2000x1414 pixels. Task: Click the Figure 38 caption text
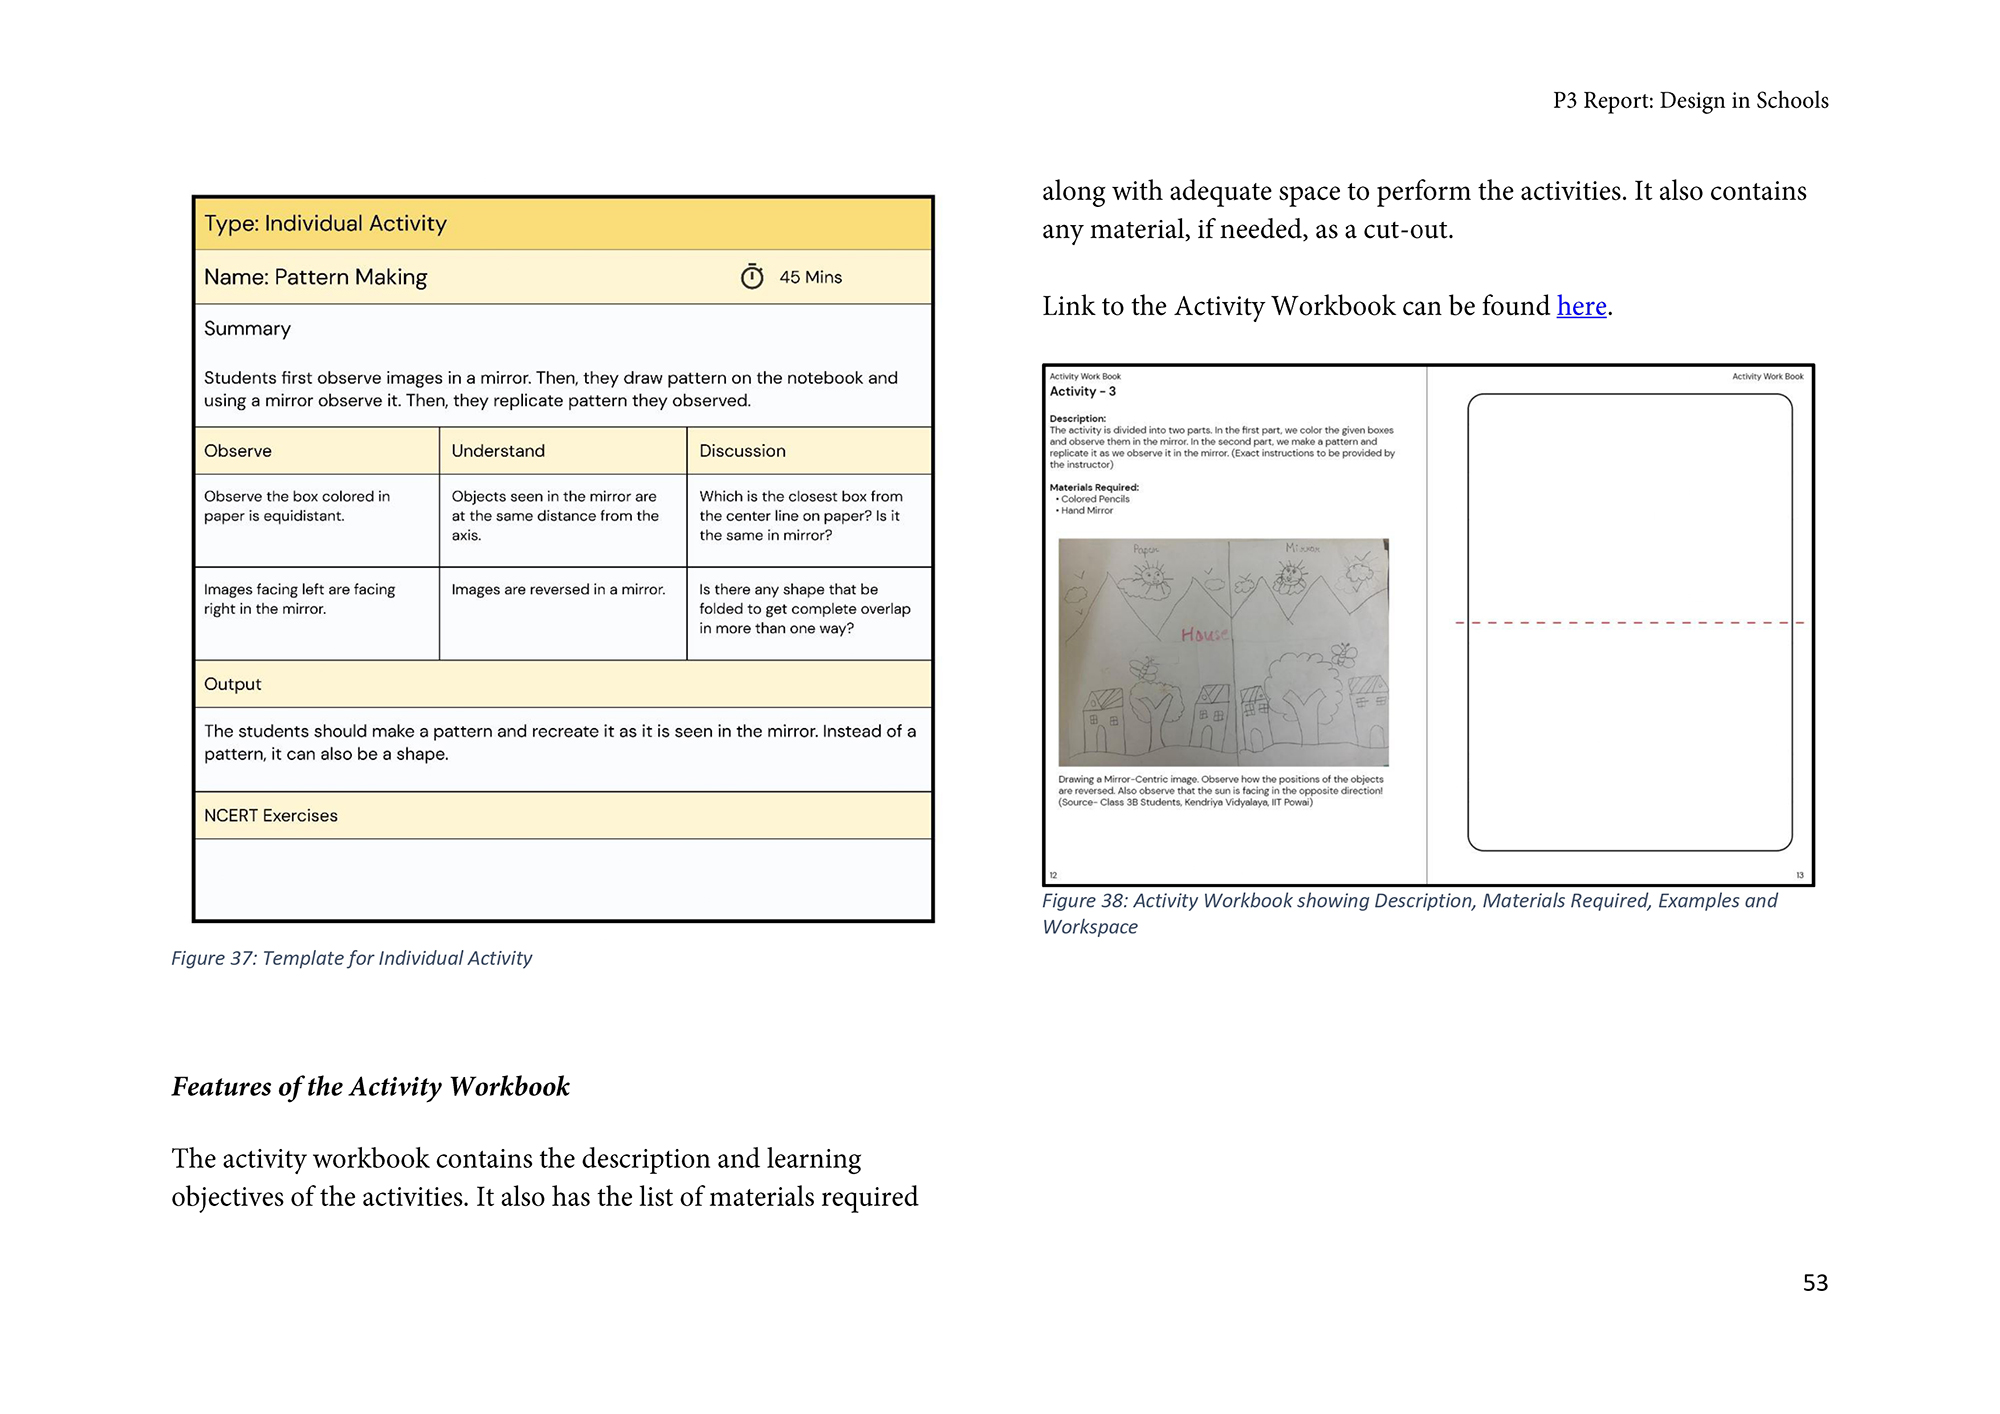(x=1409, y=901)
